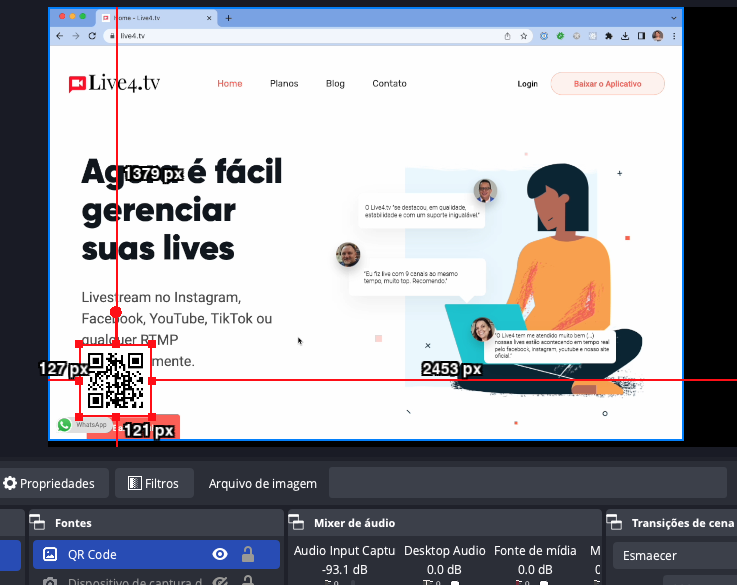Click the gray round extension icon
Screen dimensions: 737x585
[576, 36]
